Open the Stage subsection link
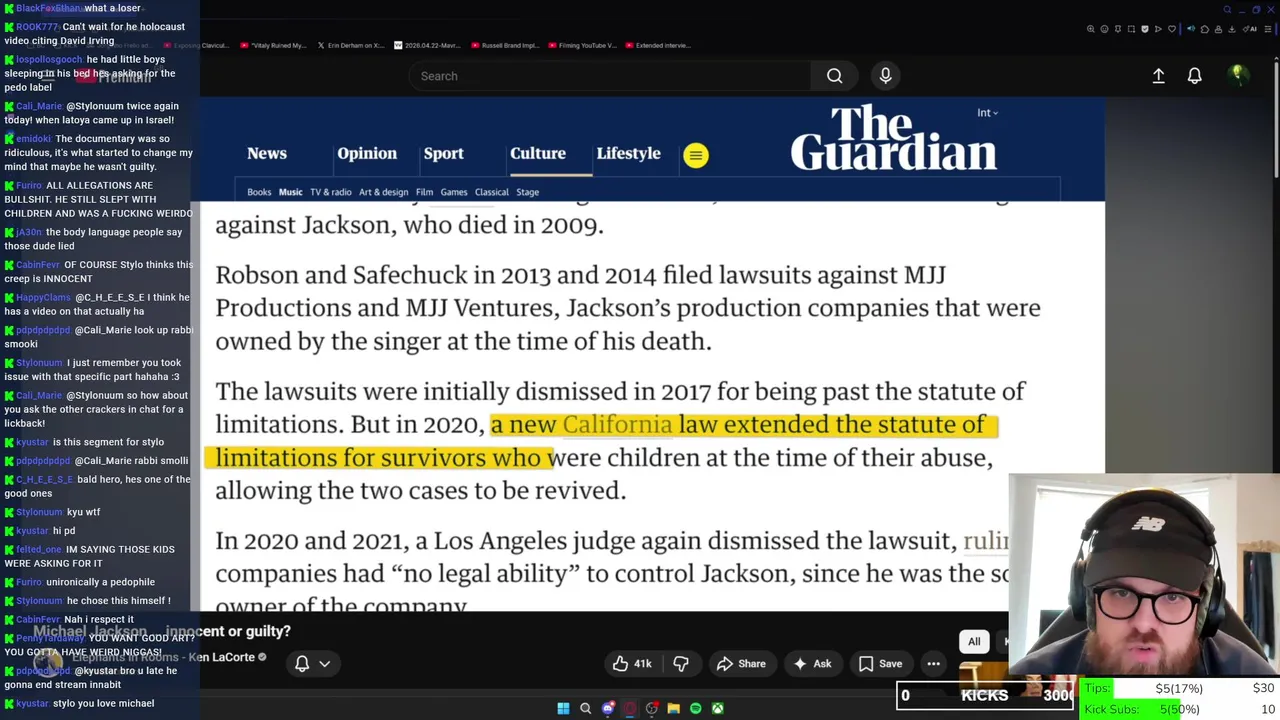The image size is (1280, 720). [x=527, y=192]
